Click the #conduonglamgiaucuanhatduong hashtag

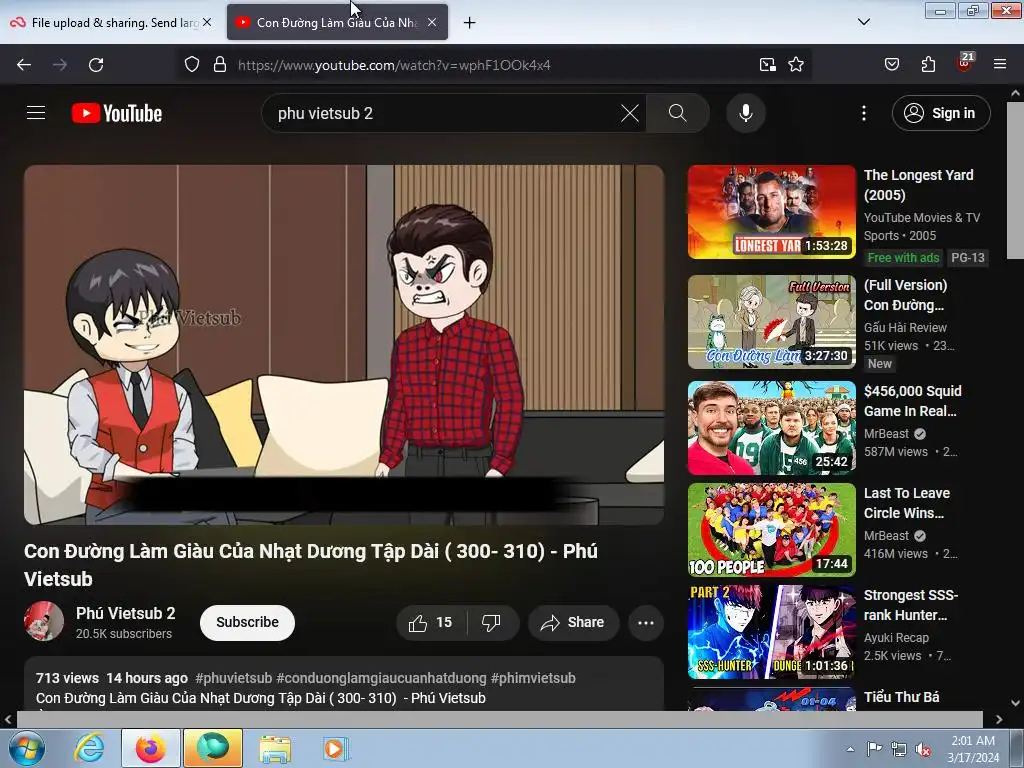pyautogui.click(x=381, y=678)
